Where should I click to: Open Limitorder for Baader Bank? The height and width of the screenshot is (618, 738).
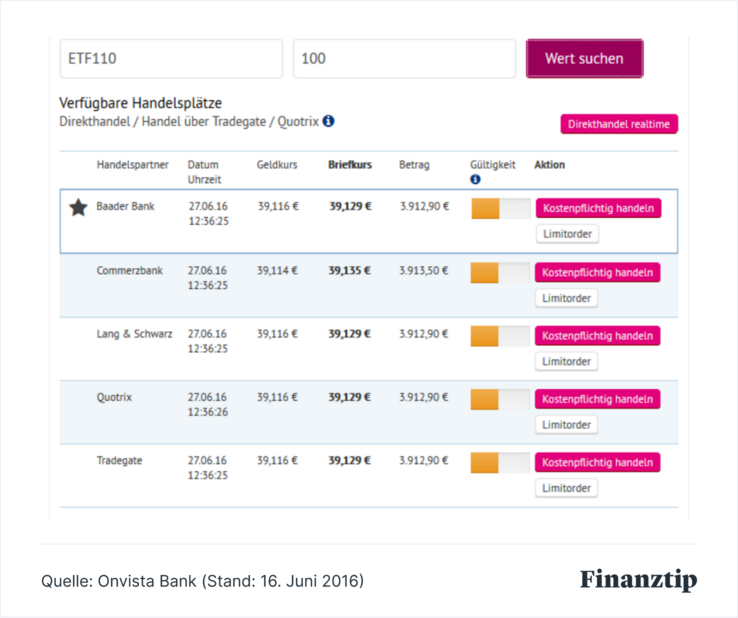tap(567, 234)
